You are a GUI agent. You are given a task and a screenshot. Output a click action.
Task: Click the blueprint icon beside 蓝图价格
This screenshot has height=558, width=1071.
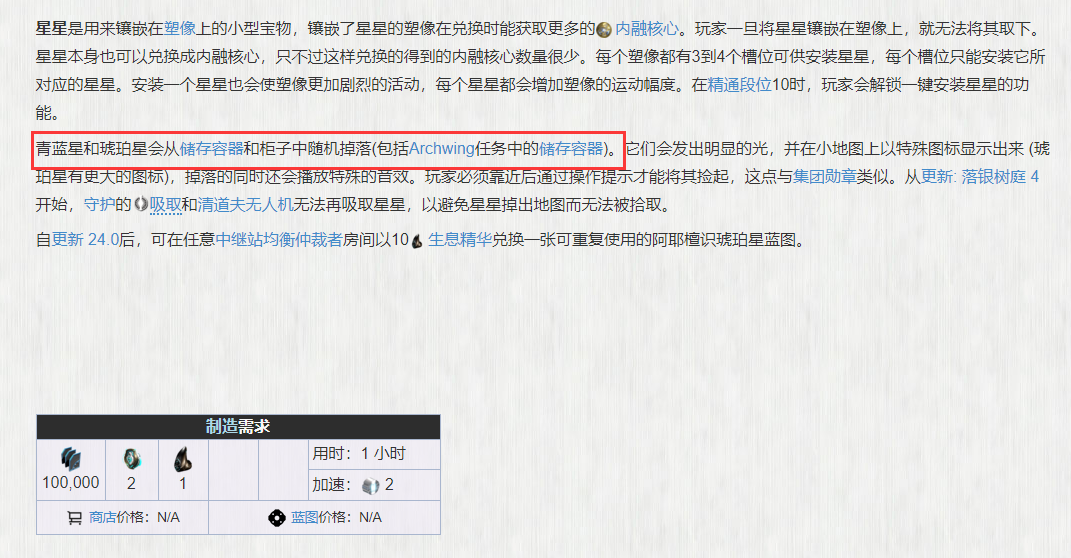277,518
